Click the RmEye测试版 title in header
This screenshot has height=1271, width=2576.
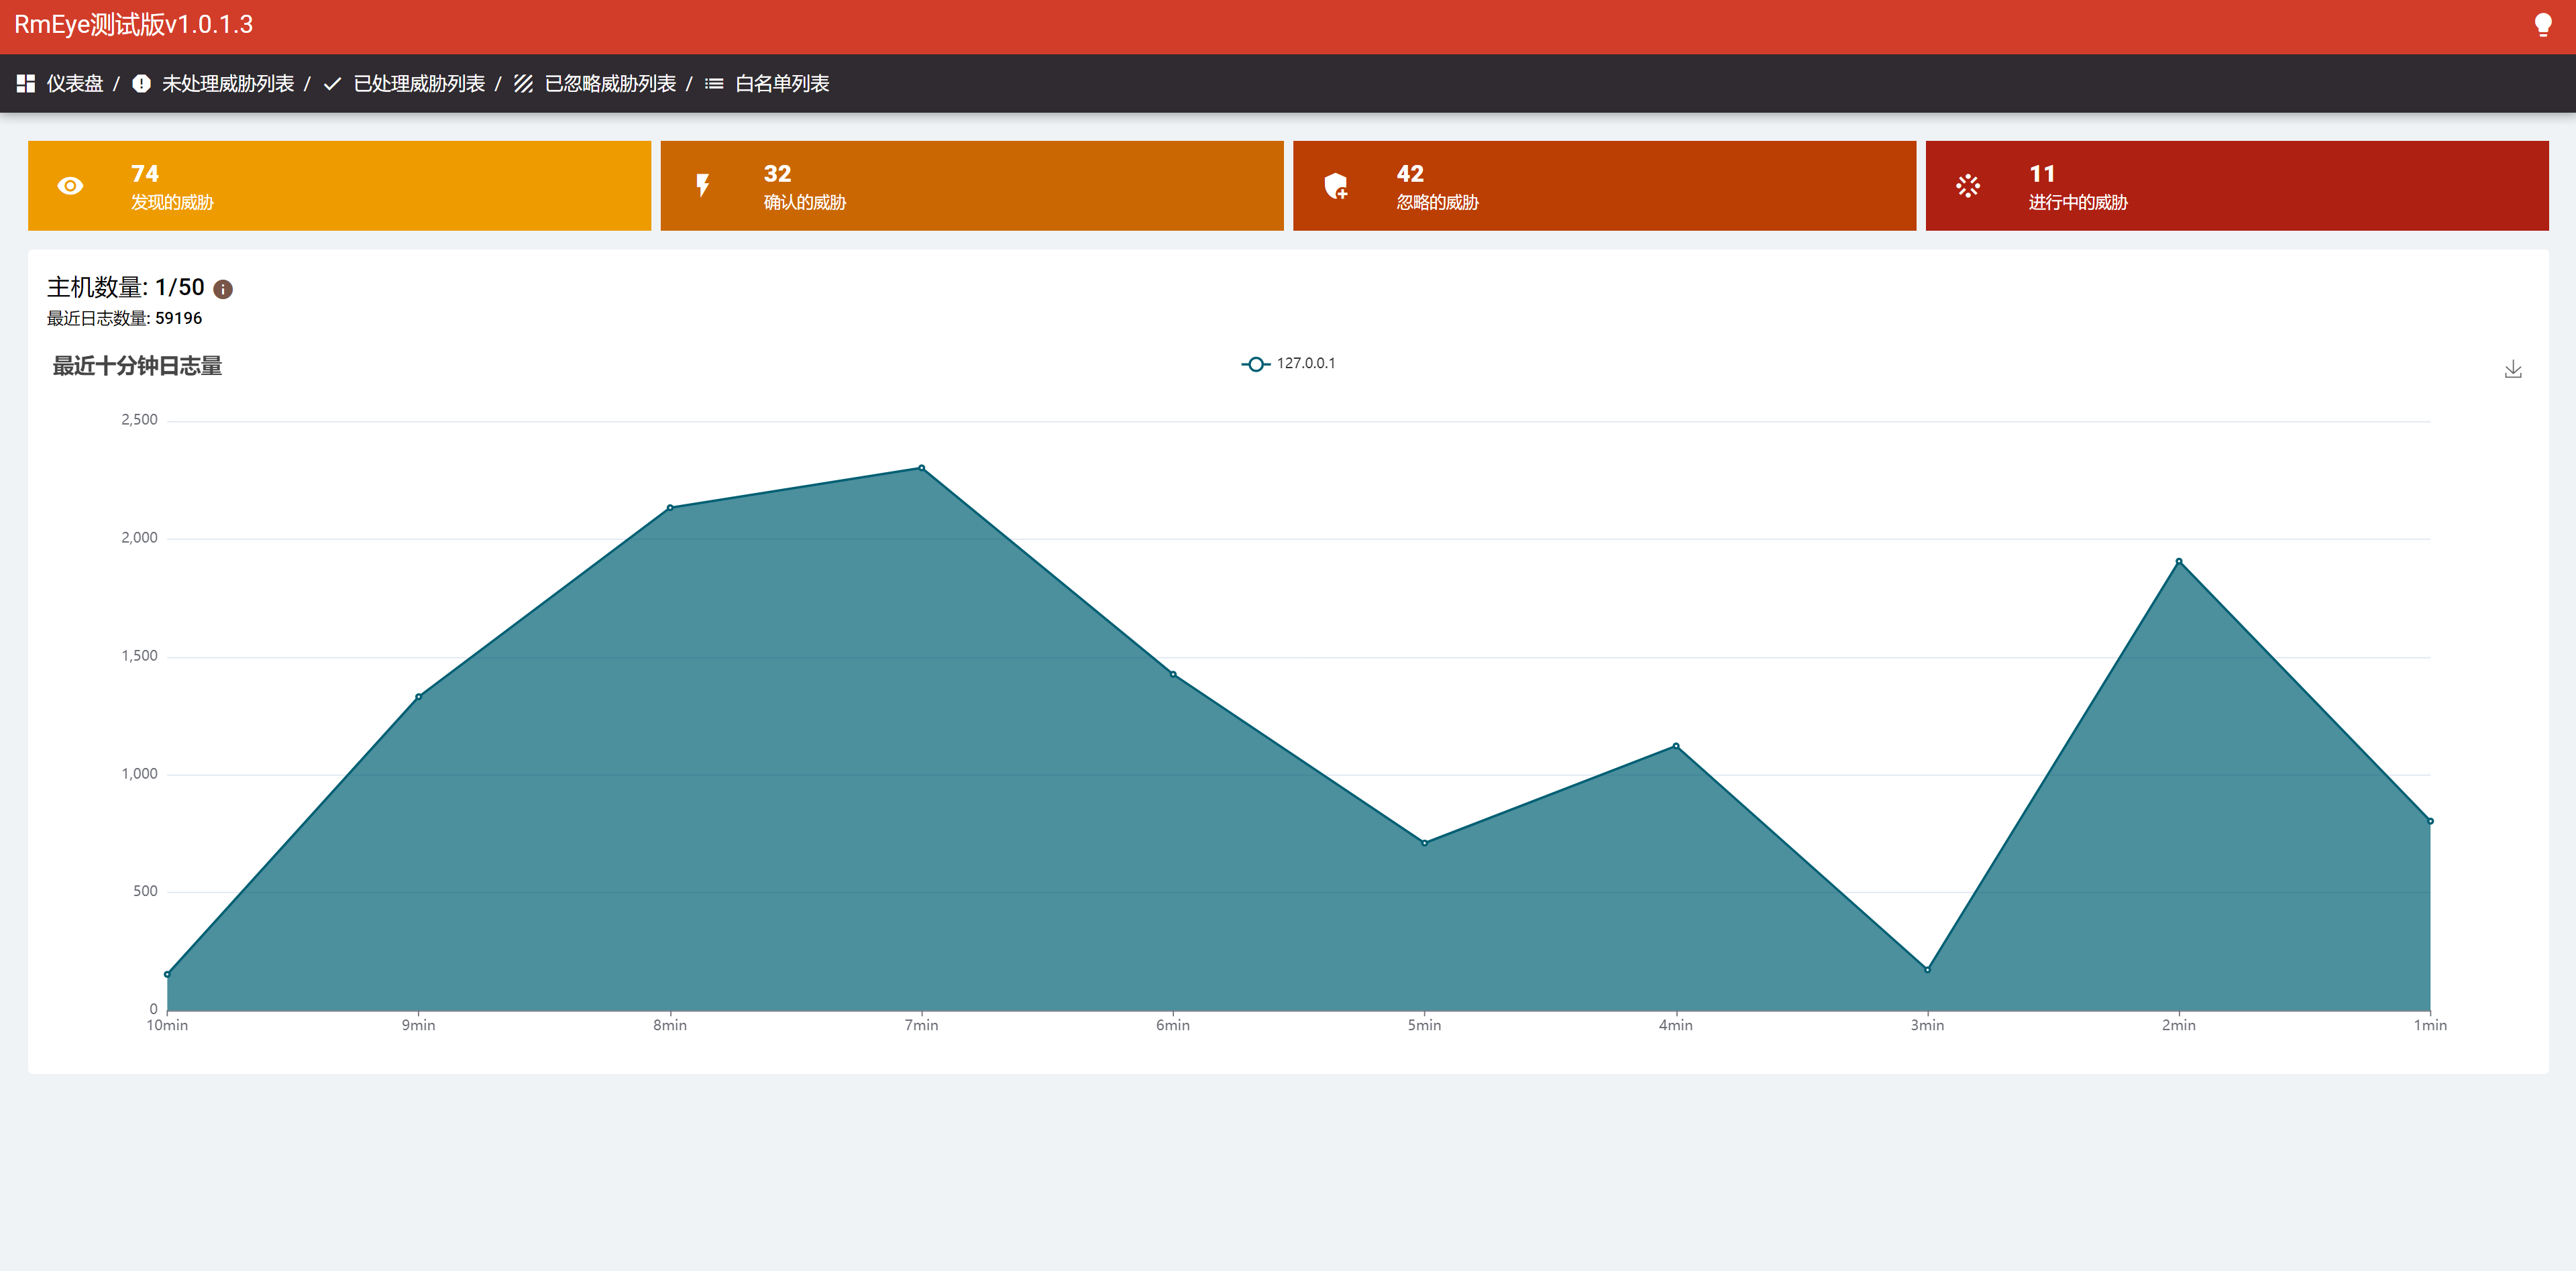click(x=133, y=25)
